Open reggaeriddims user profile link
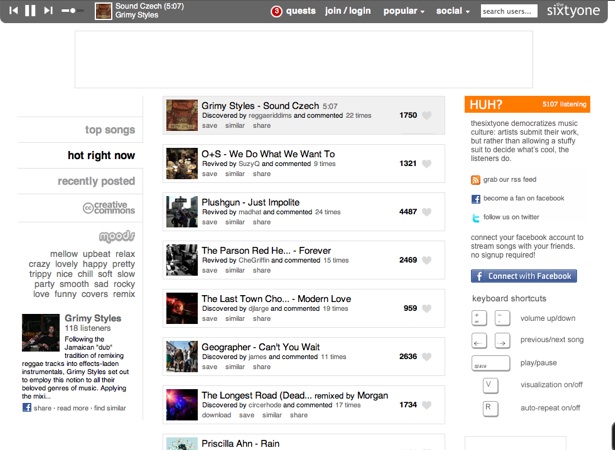The height and width of the screenshot is (450, 615). pyautogui.click(x=270, y=116)
